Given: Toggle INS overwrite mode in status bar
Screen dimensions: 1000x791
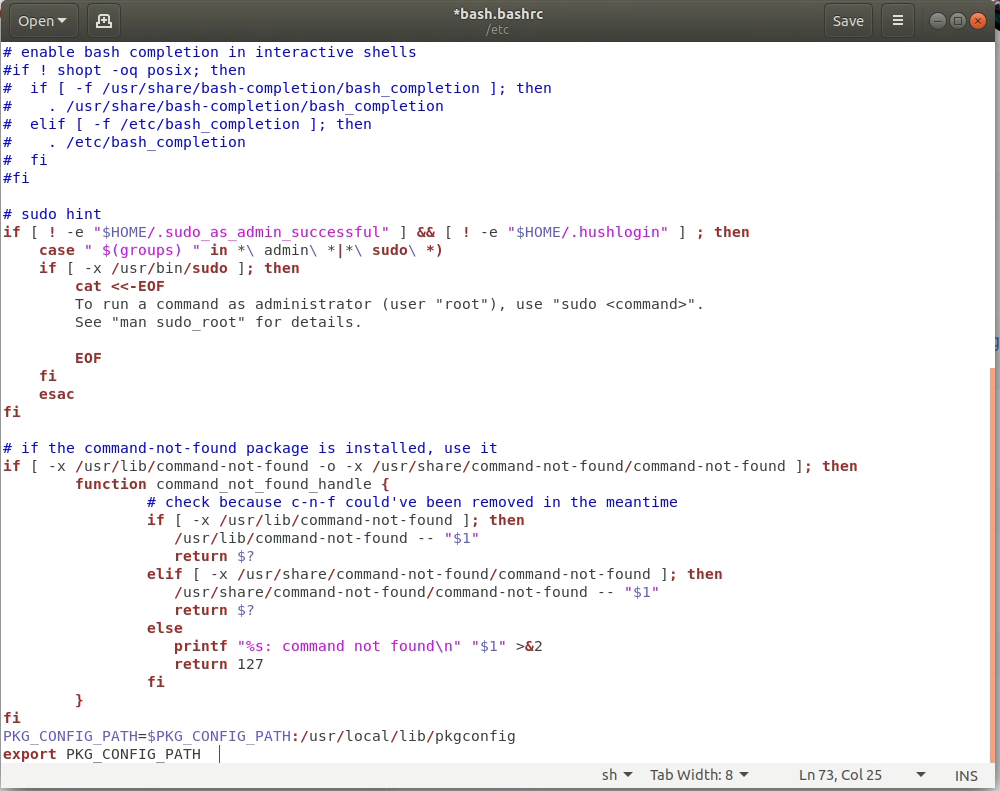Looking at the screenshot, I should [x=966, y=775].
